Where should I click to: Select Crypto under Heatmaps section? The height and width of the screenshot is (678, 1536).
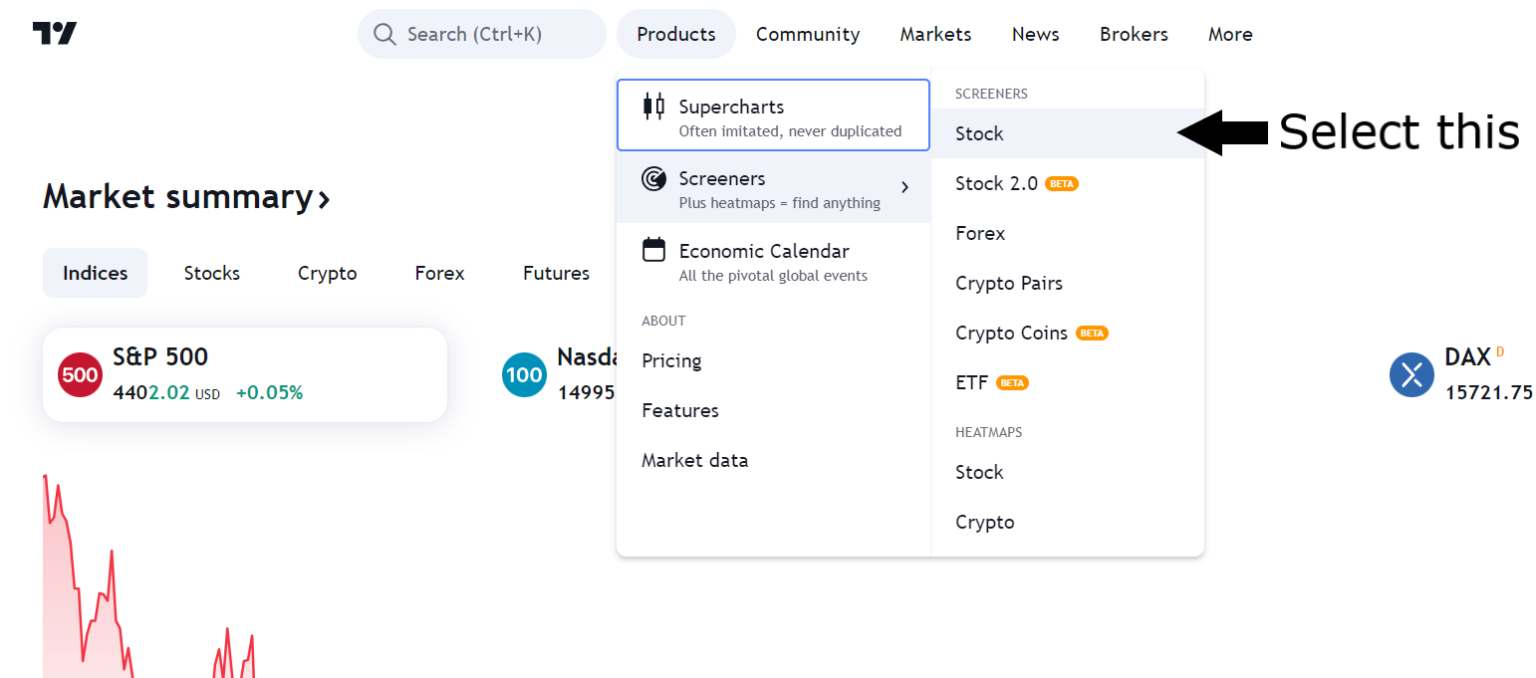(984, 522)
